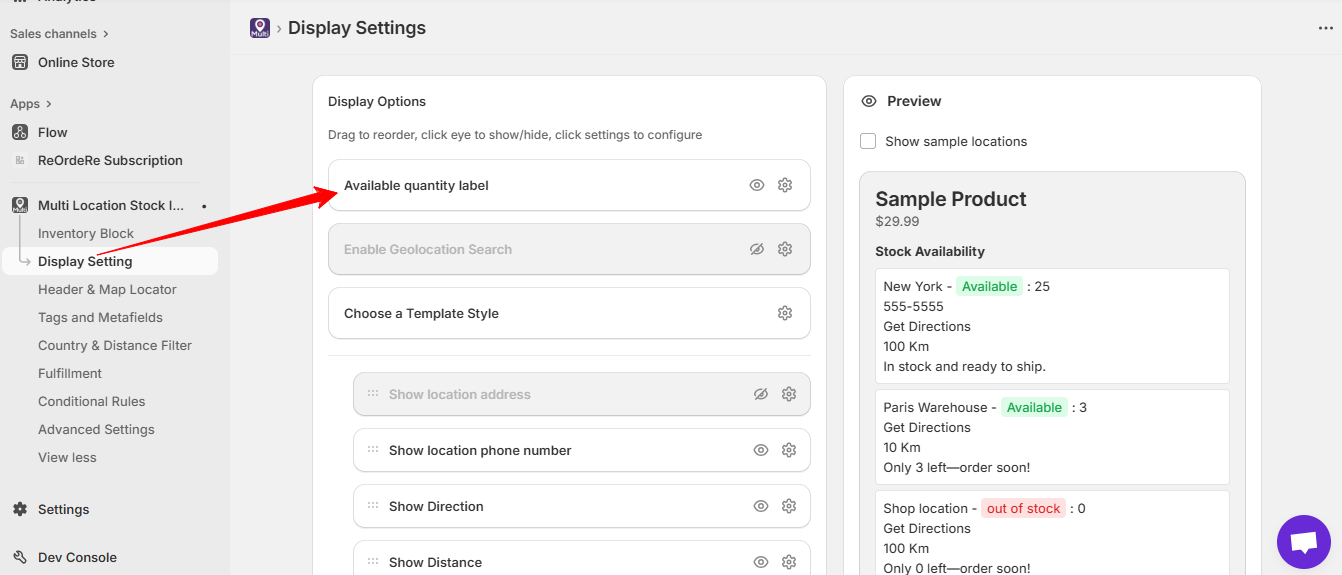1342x575 pixels.
Task: Click the Available quantity label row
Action: pyautogui.click(x=569, y=185)
